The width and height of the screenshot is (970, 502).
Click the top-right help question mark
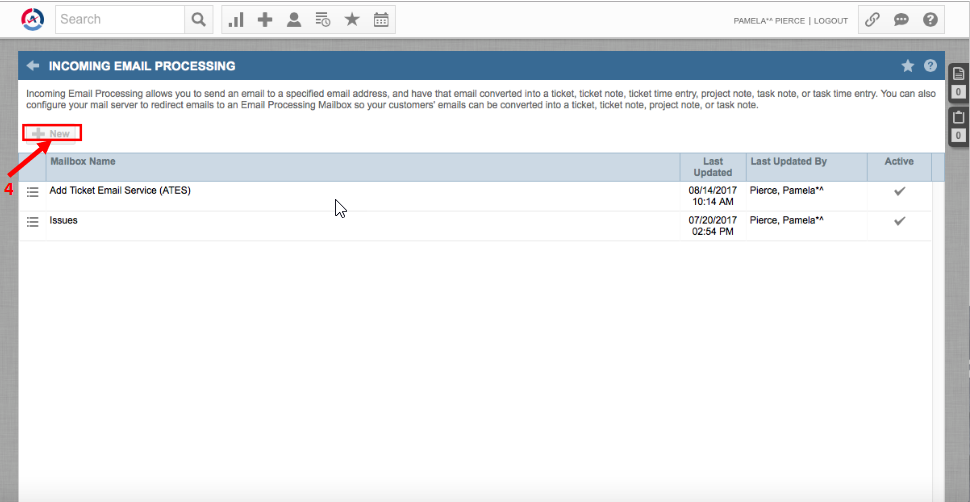930,19
